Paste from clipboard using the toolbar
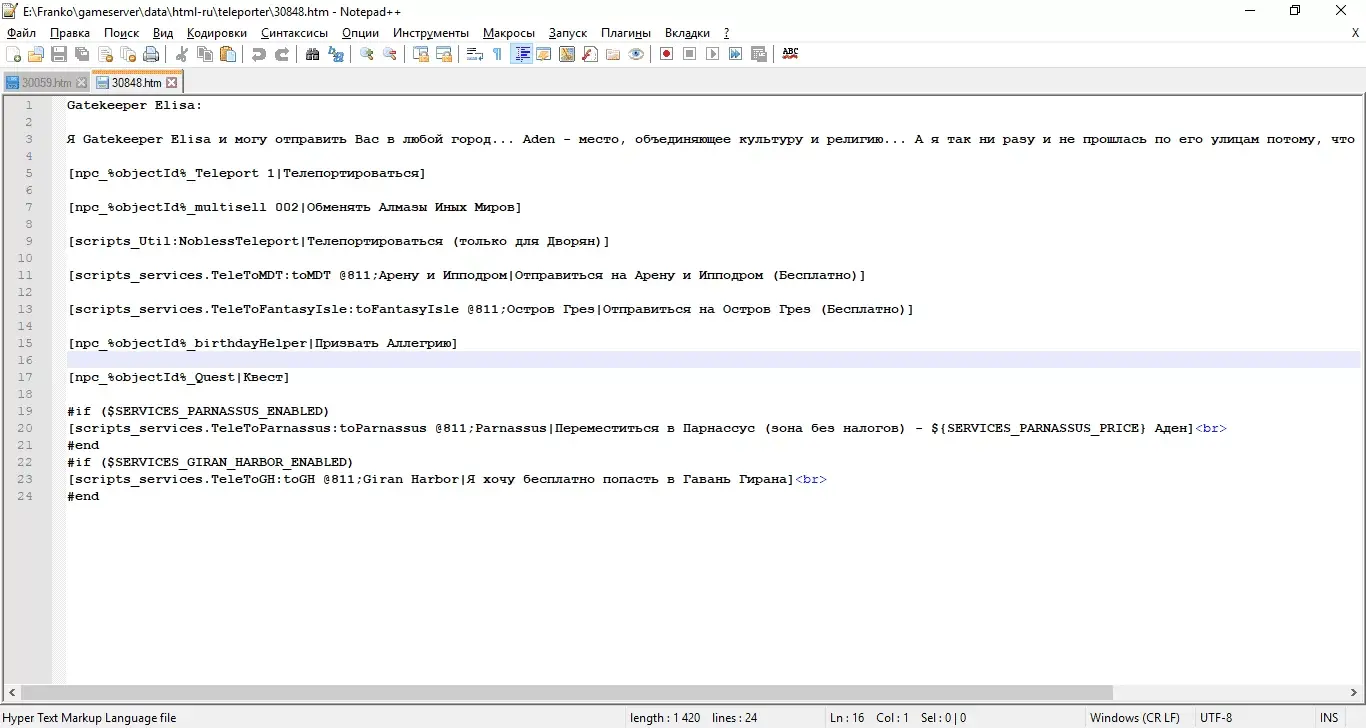 coord(228,54)
